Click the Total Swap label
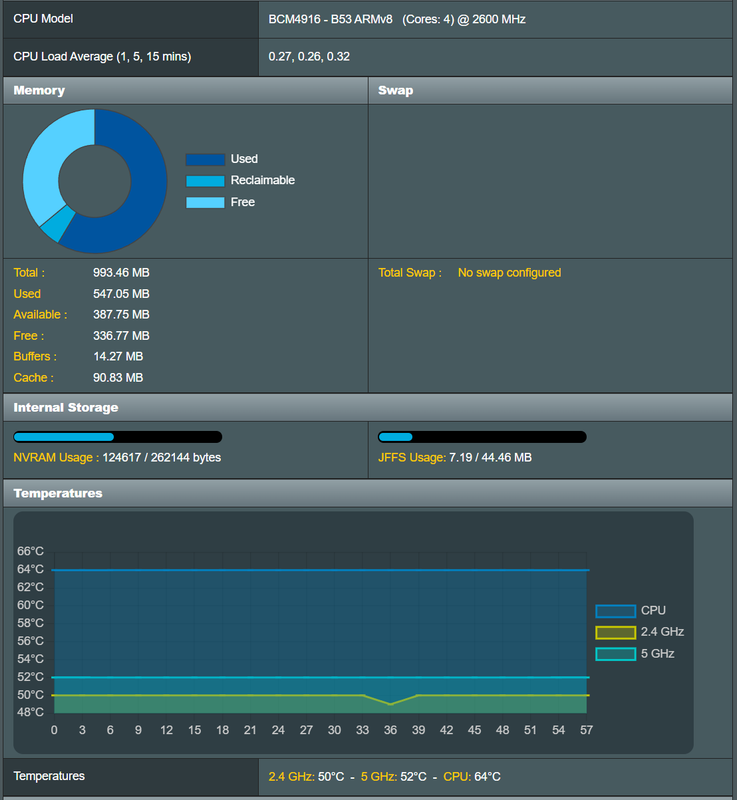The height and width of the screenshot is (800, 737). [x=410, y=273]
